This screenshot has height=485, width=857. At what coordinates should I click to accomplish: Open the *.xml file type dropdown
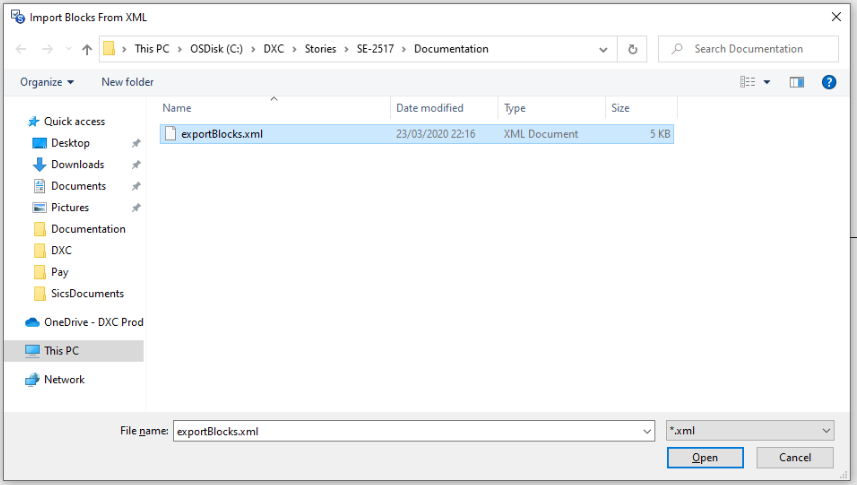pos(750,430)
